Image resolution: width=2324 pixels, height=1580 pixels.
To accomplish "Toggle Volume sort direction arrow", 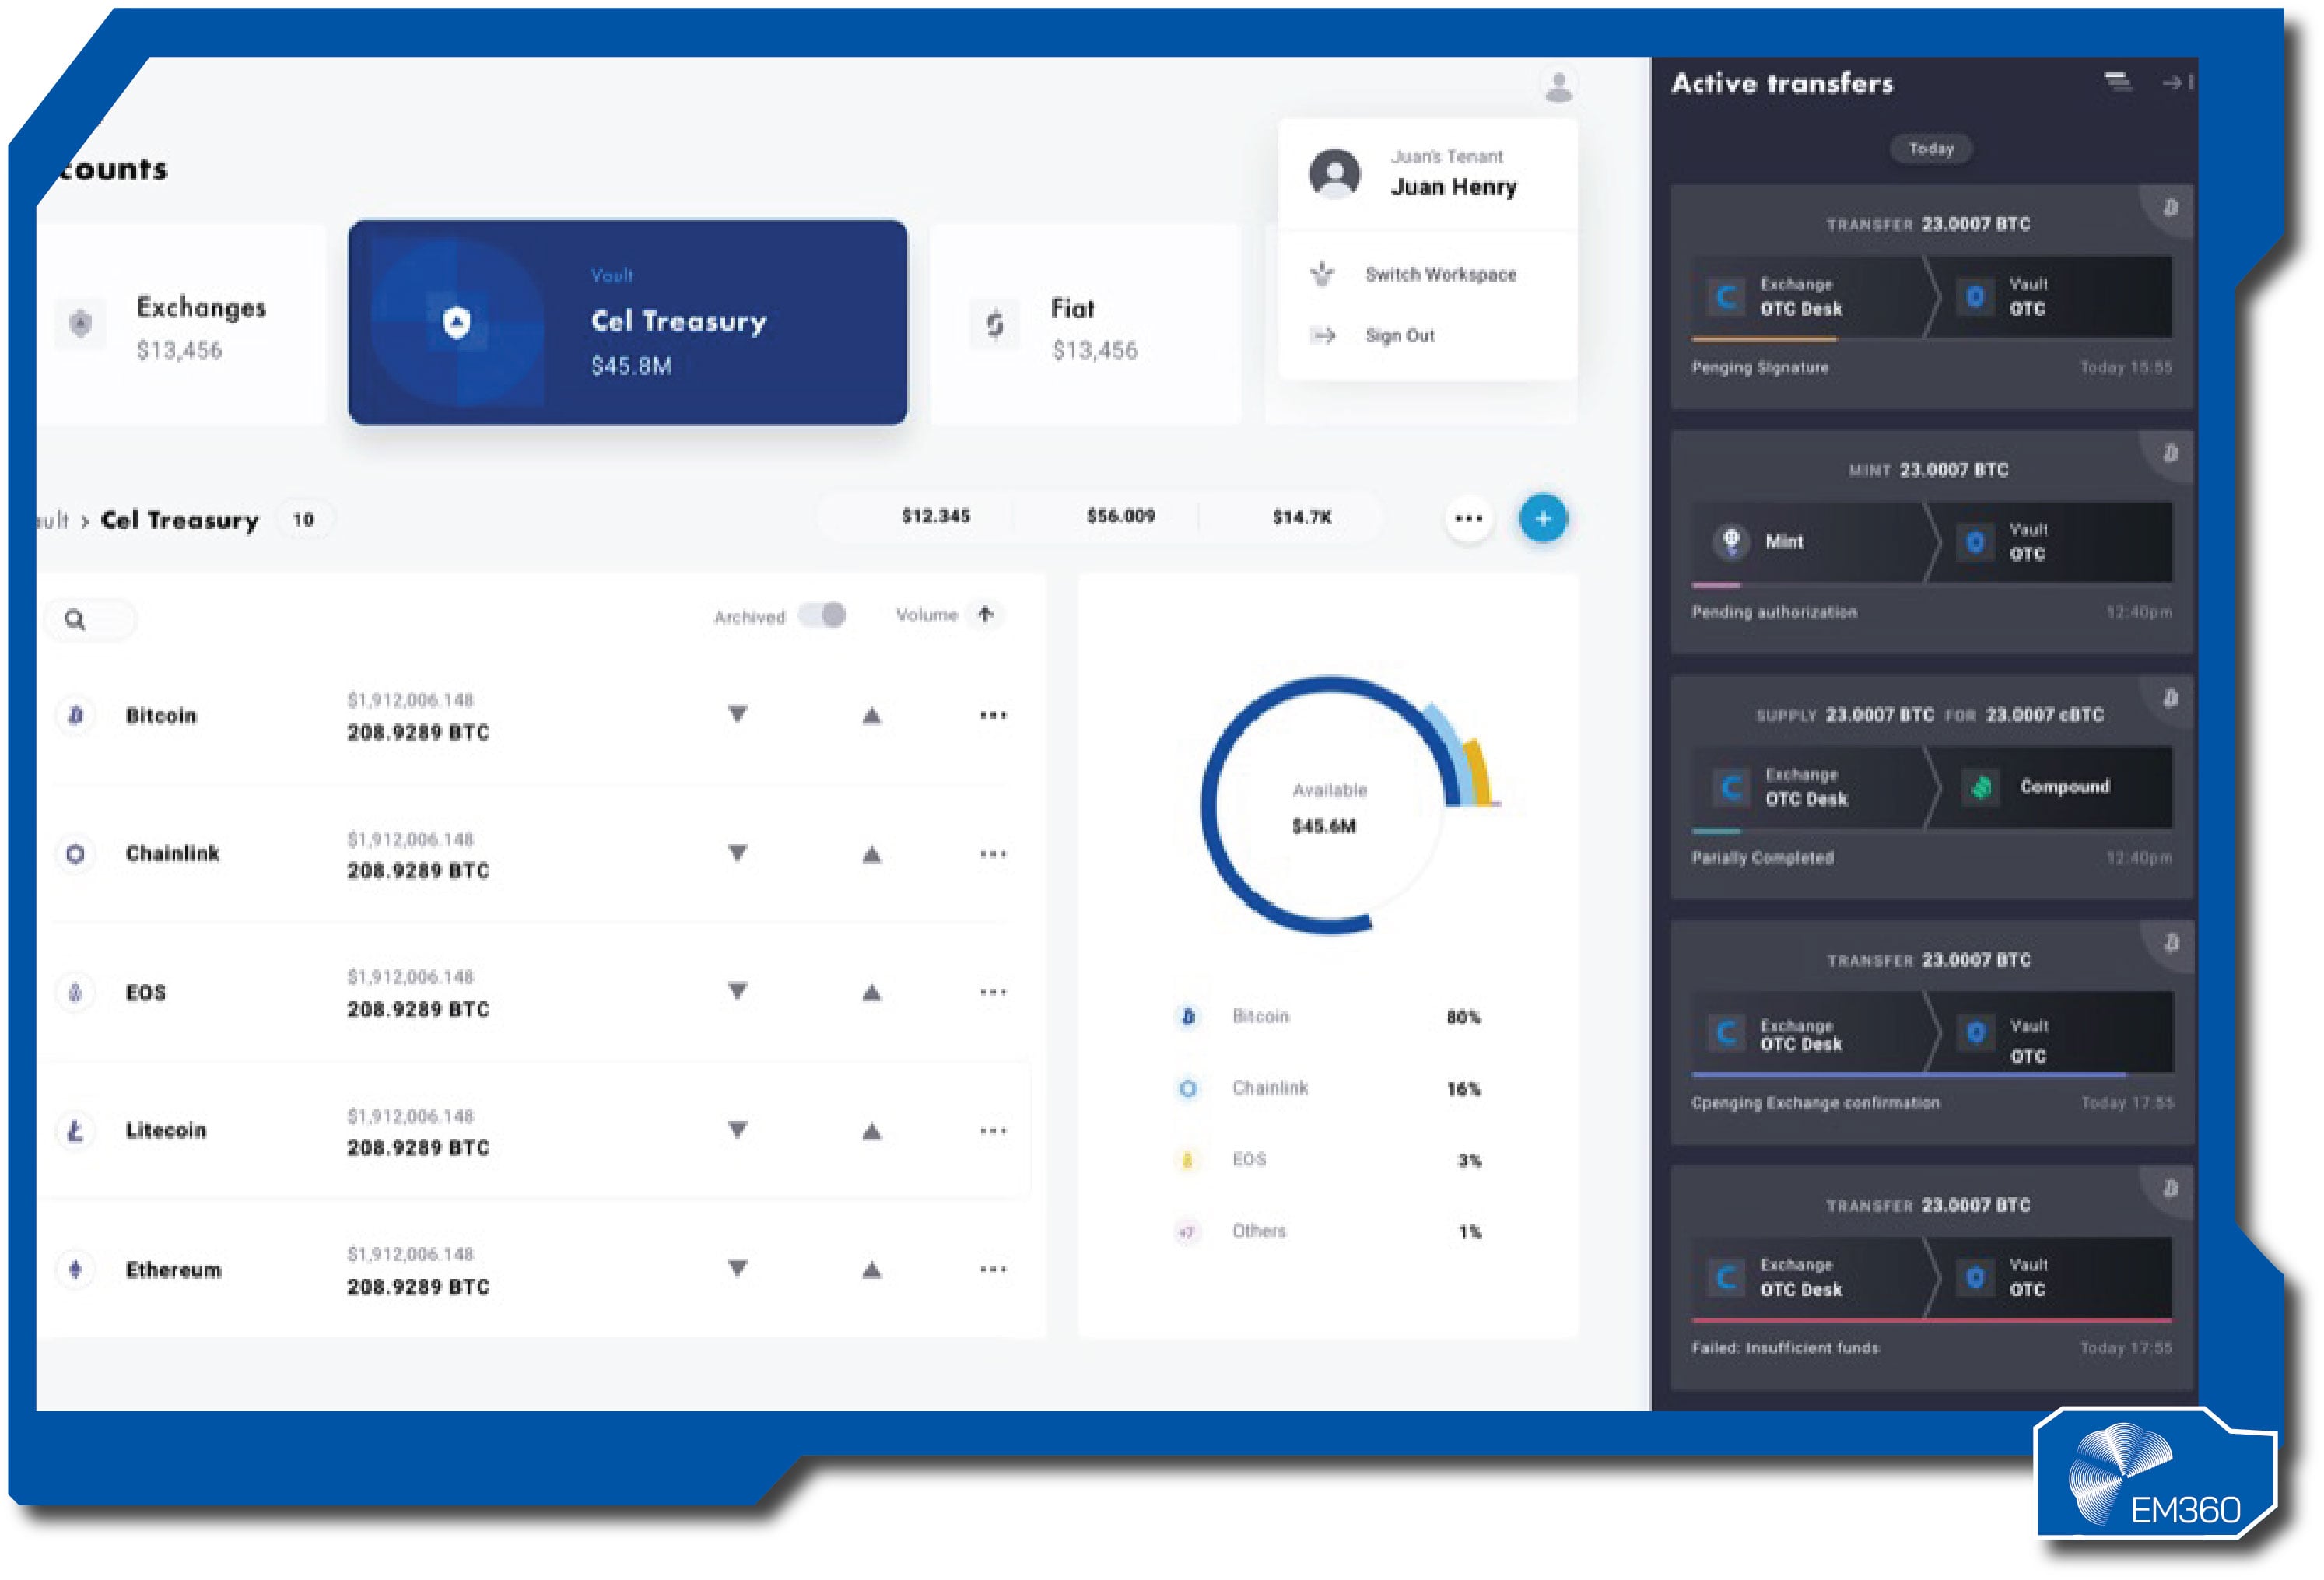I will point(986,614).
